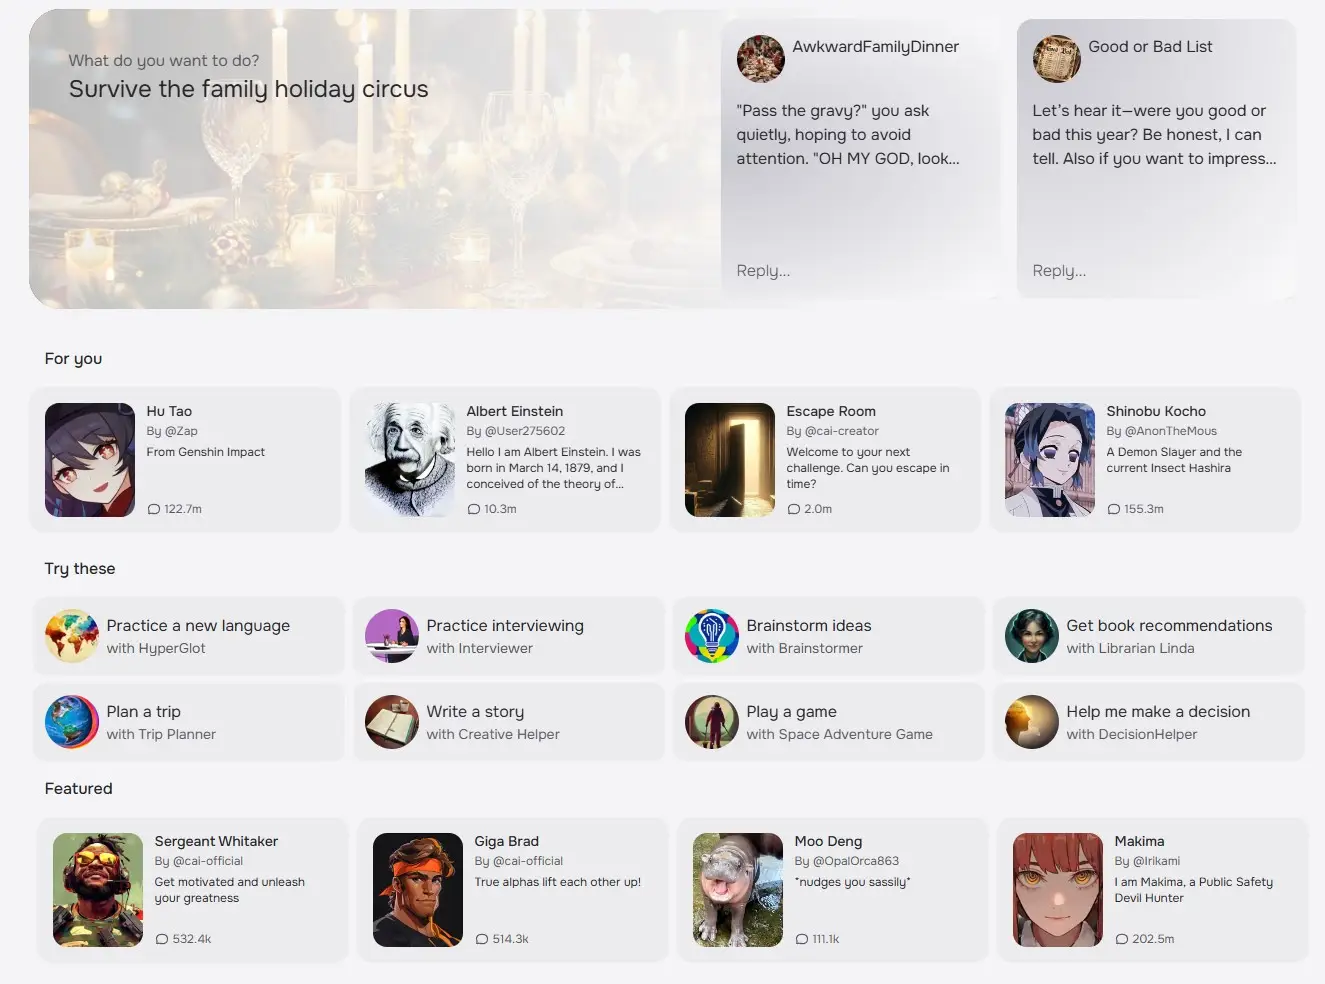The width and height of the screenshot is (1325, 984).
Task: Click the Interviewer avatar icon
Action: (391, 635)
